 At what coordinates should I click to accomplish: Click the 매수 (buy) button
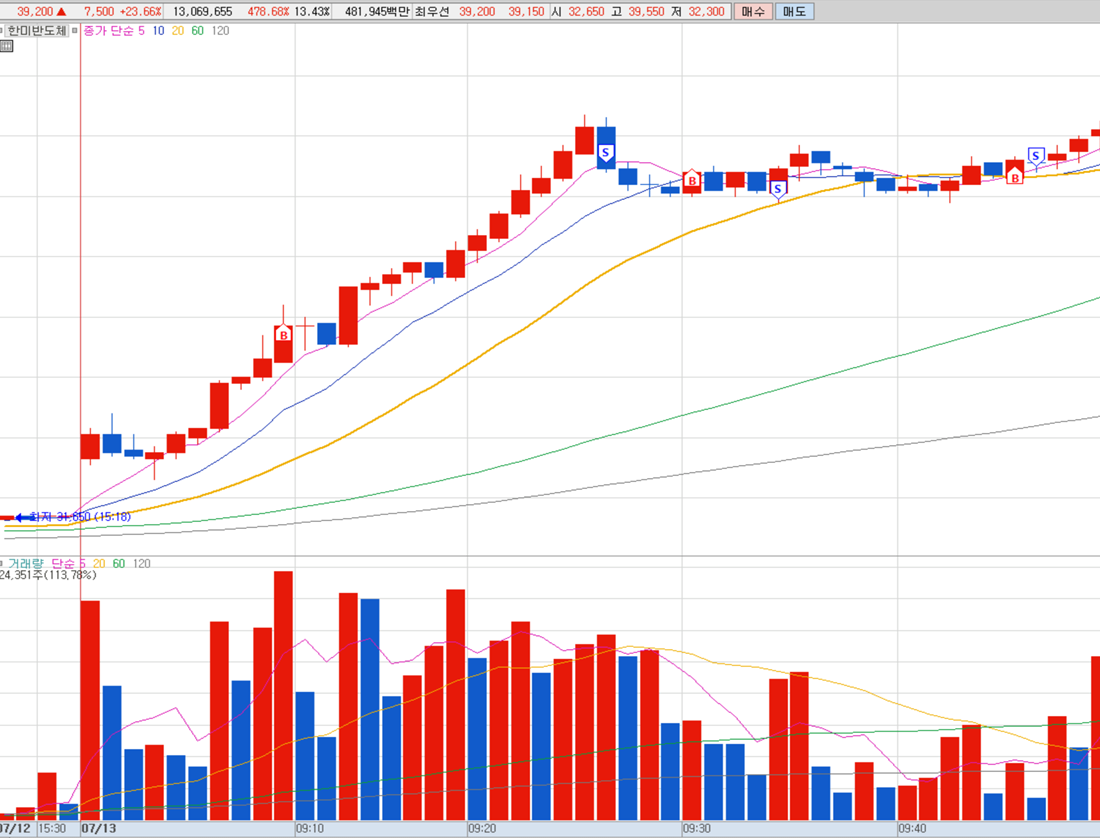(x=753, y=11)
